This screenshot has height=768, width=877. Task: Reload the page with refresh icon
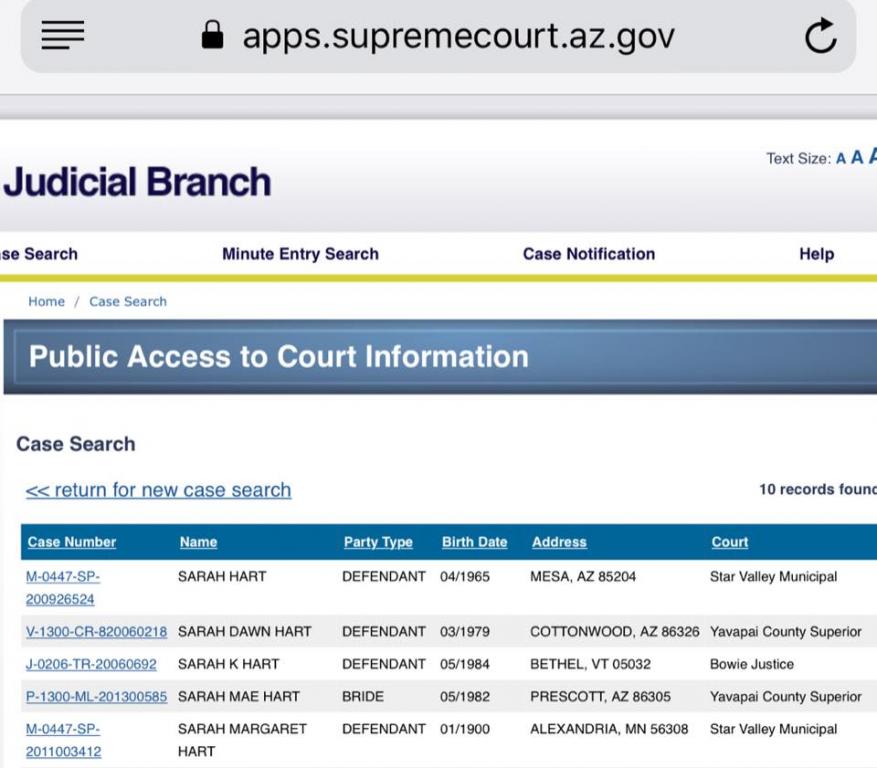818,37
